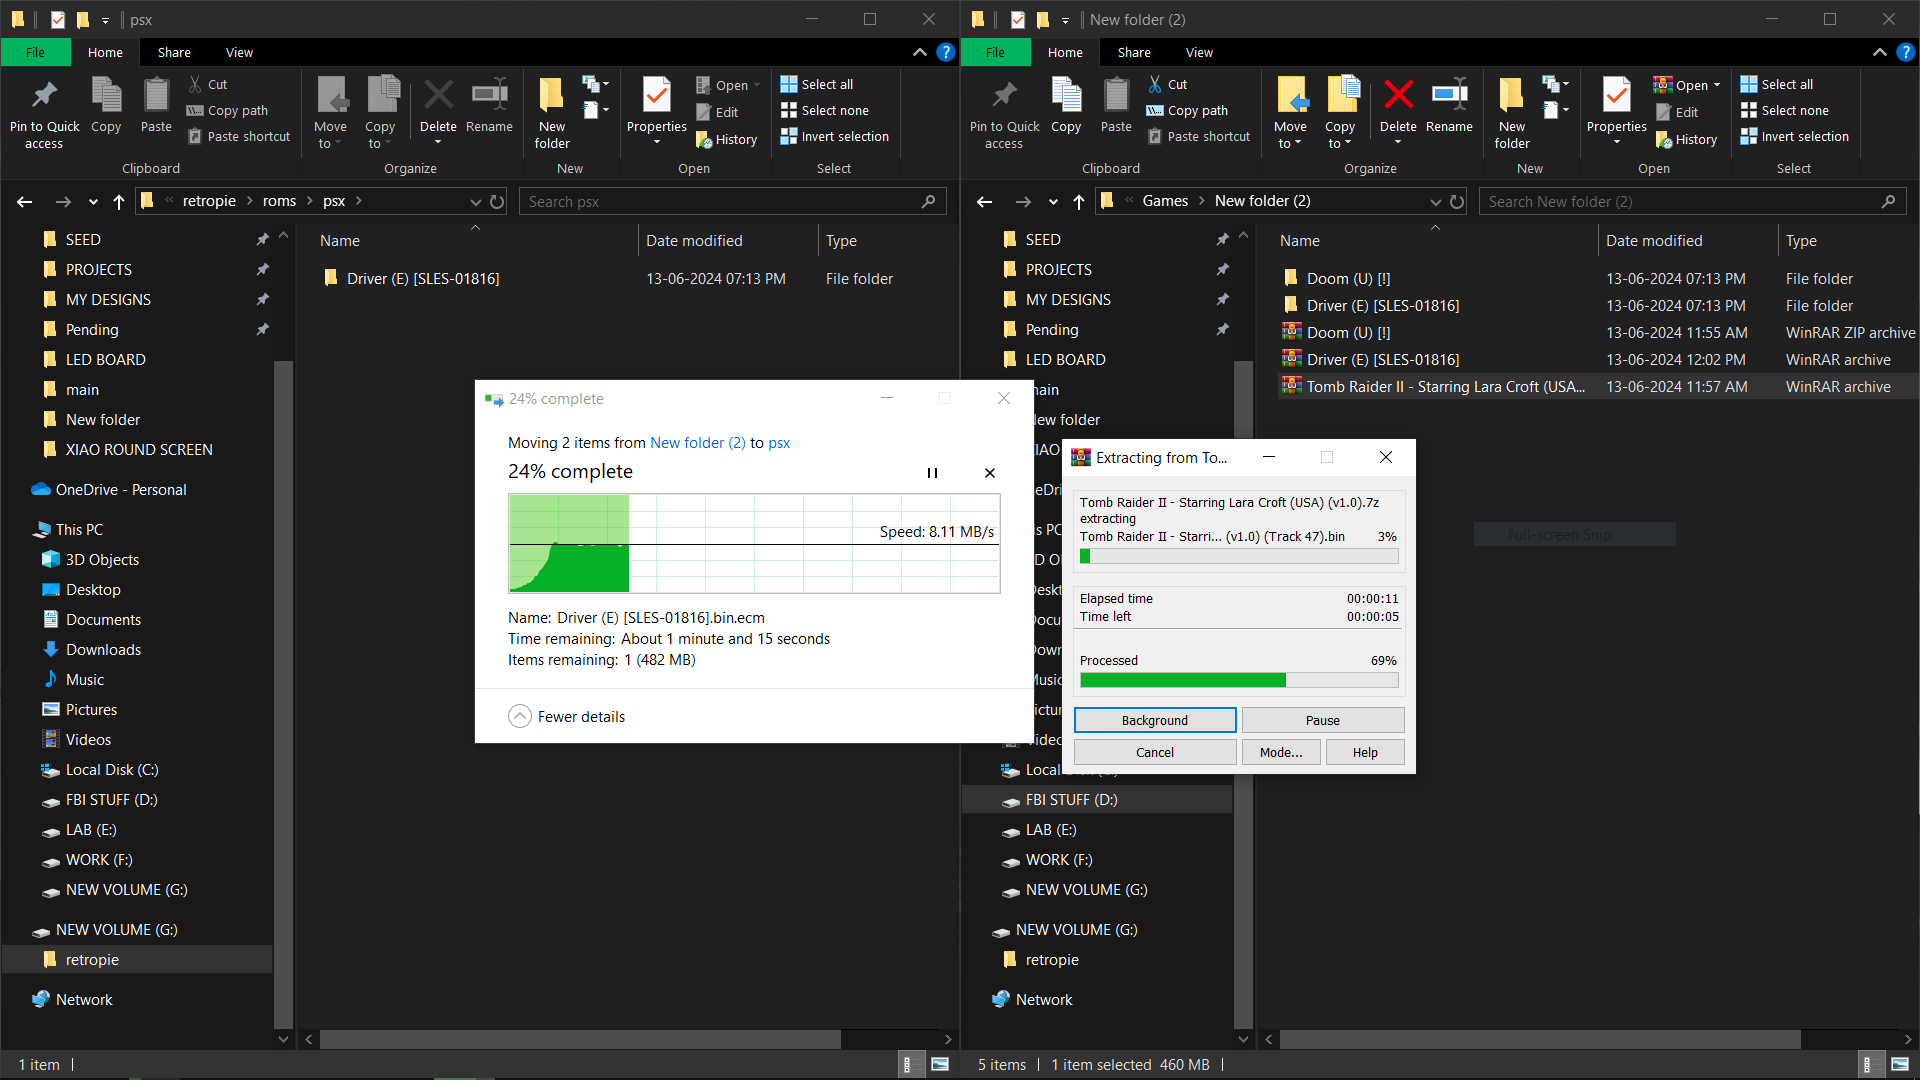Switch to large icons view in New folder (2)

(x=1900, y=1065)
